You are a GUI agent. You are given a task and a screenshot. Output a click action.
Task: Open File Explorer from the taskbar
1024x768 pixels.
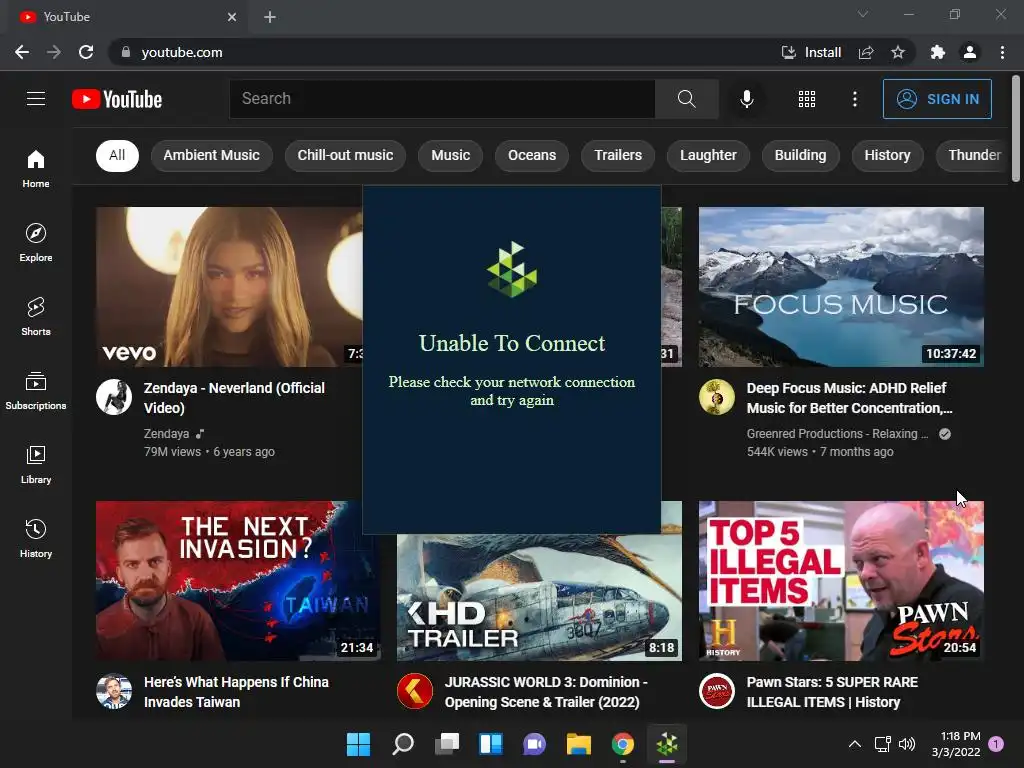coord(579,744)
